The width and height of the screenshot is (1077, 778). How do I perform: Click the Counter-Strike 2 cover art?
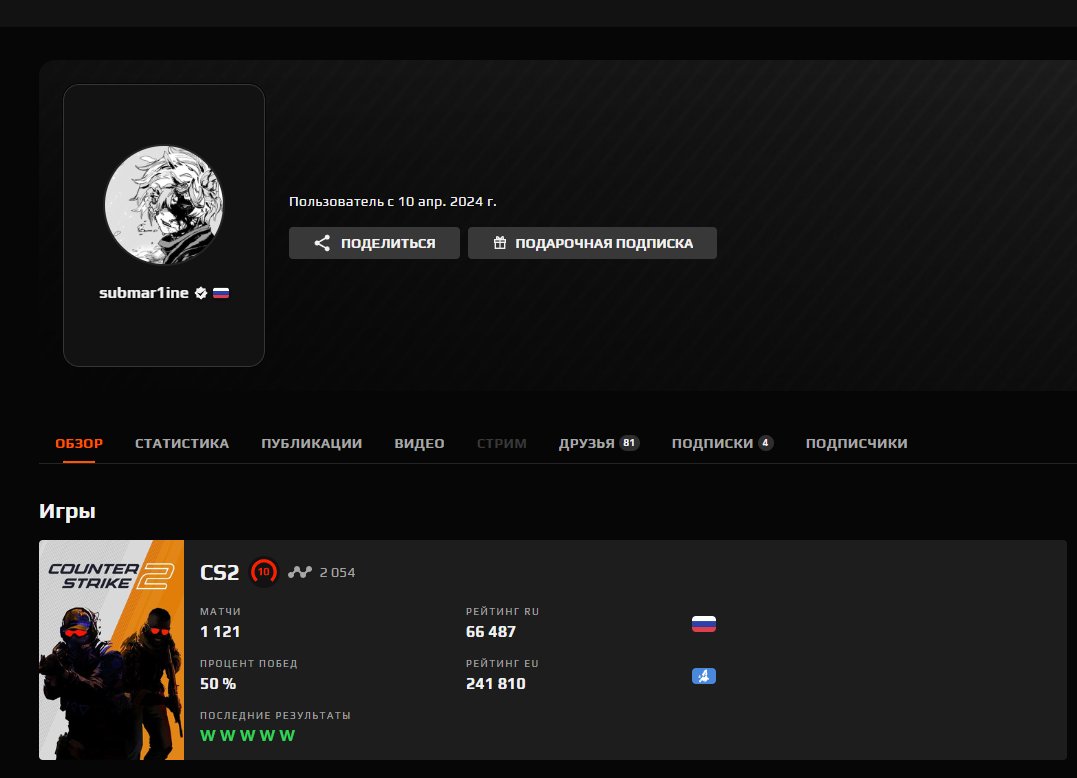coord(111,650)
